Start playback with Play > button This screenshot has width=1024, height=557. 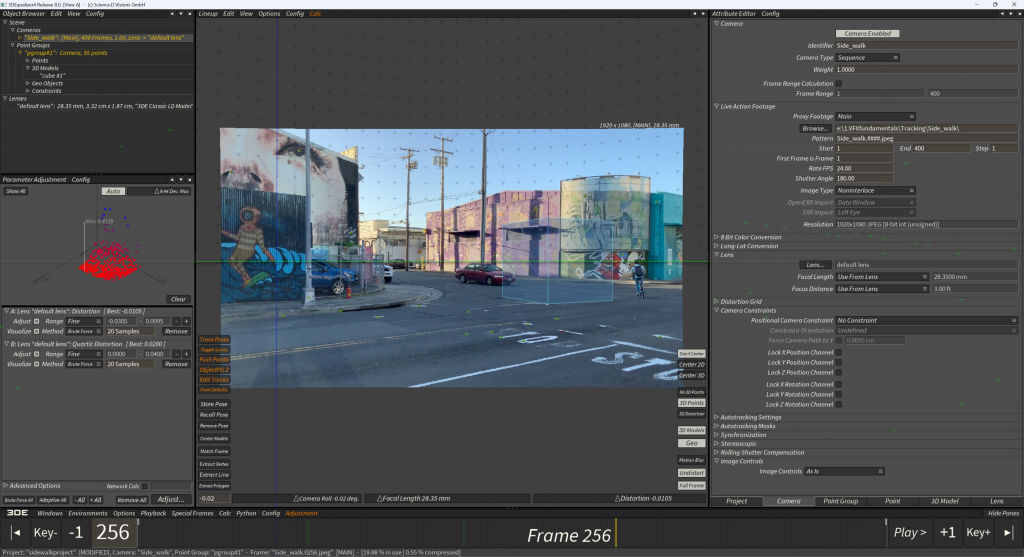coord(910,533)
